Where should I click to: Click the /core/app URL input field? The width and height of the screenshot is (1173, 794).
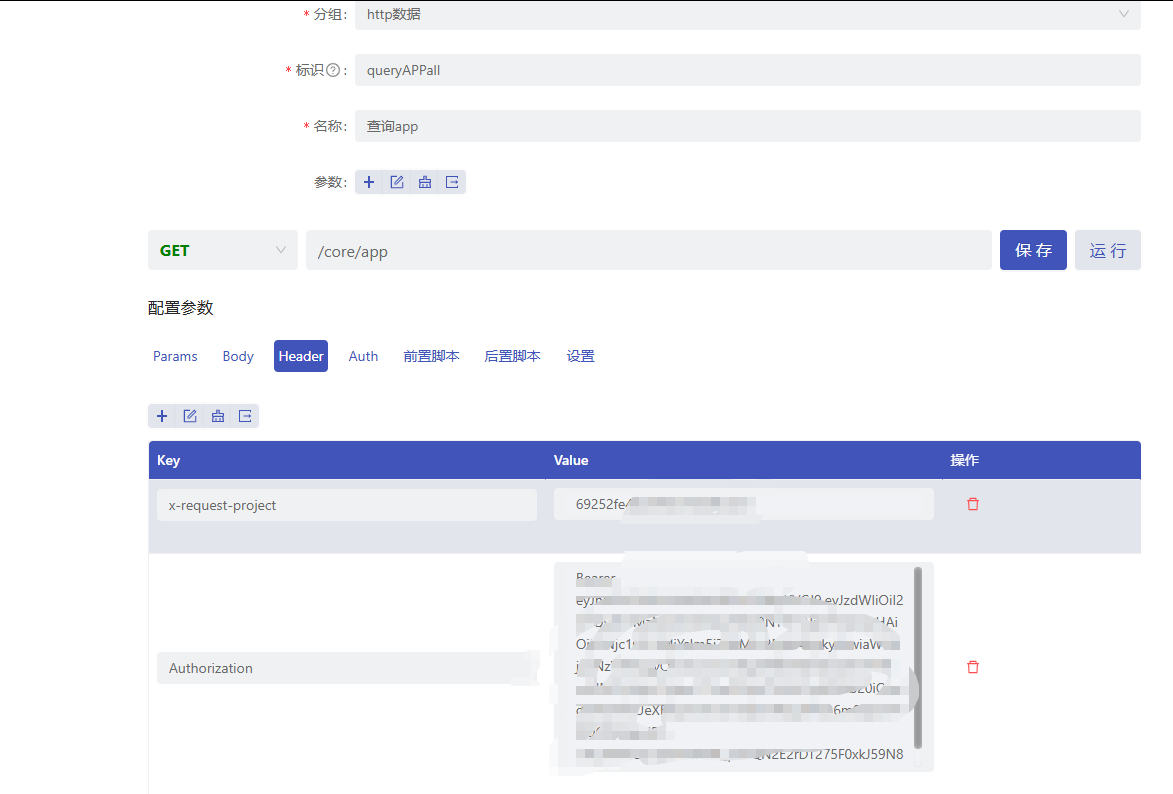[x=648, y=250]
